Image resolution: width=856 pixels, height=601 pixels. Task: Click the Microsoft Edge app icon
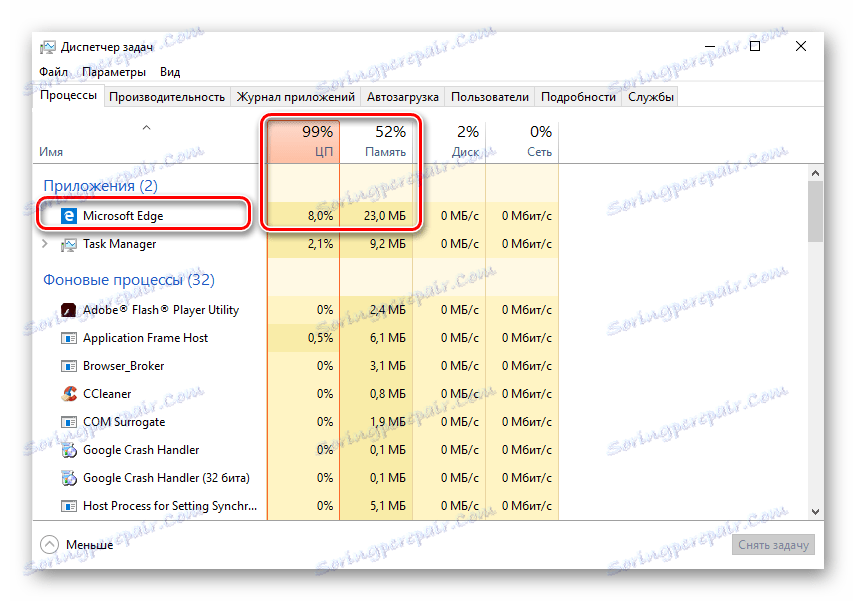(x=68, y=216)
